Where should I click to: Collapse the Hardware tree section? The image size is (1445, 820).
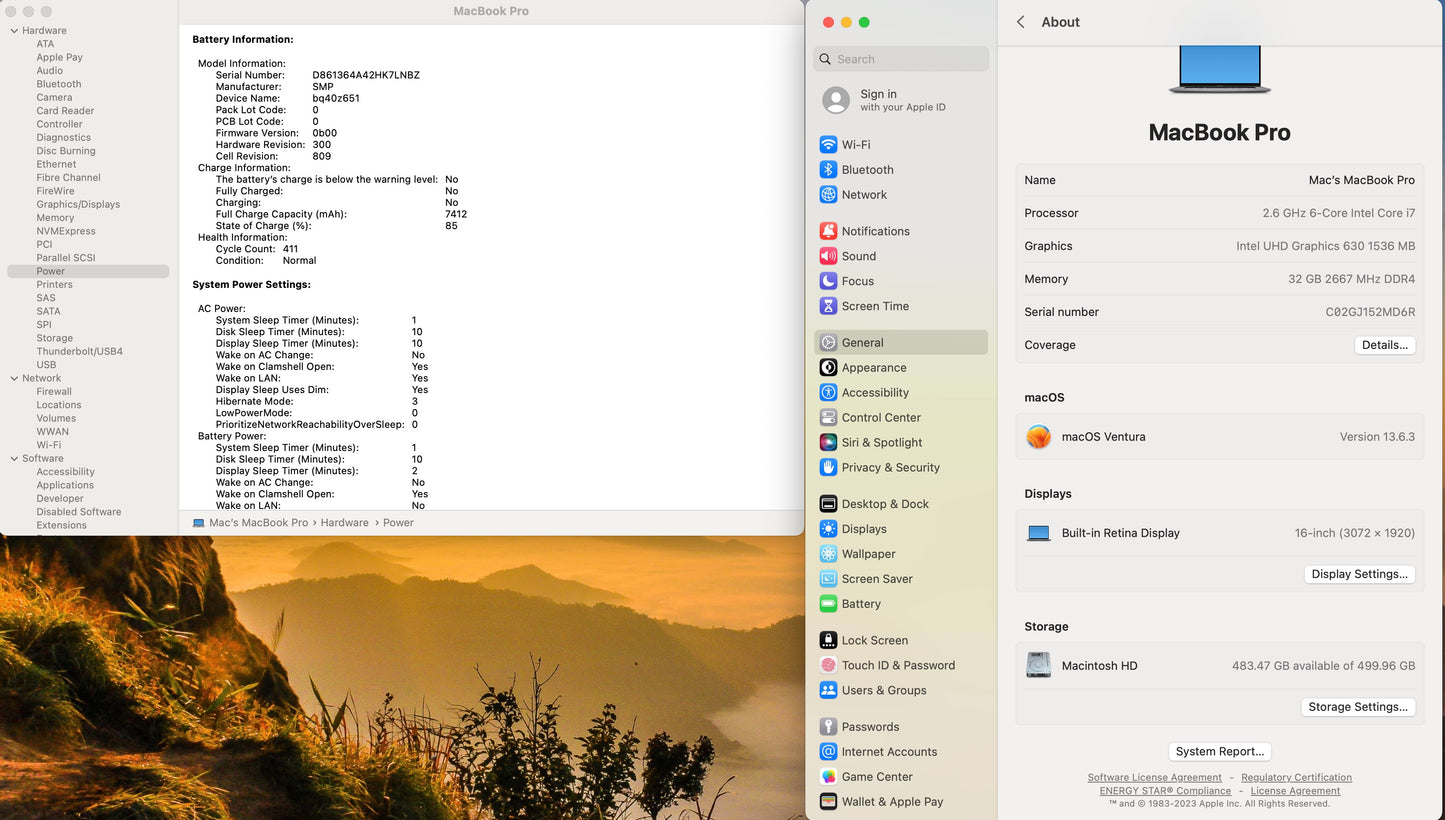(14, 31)
